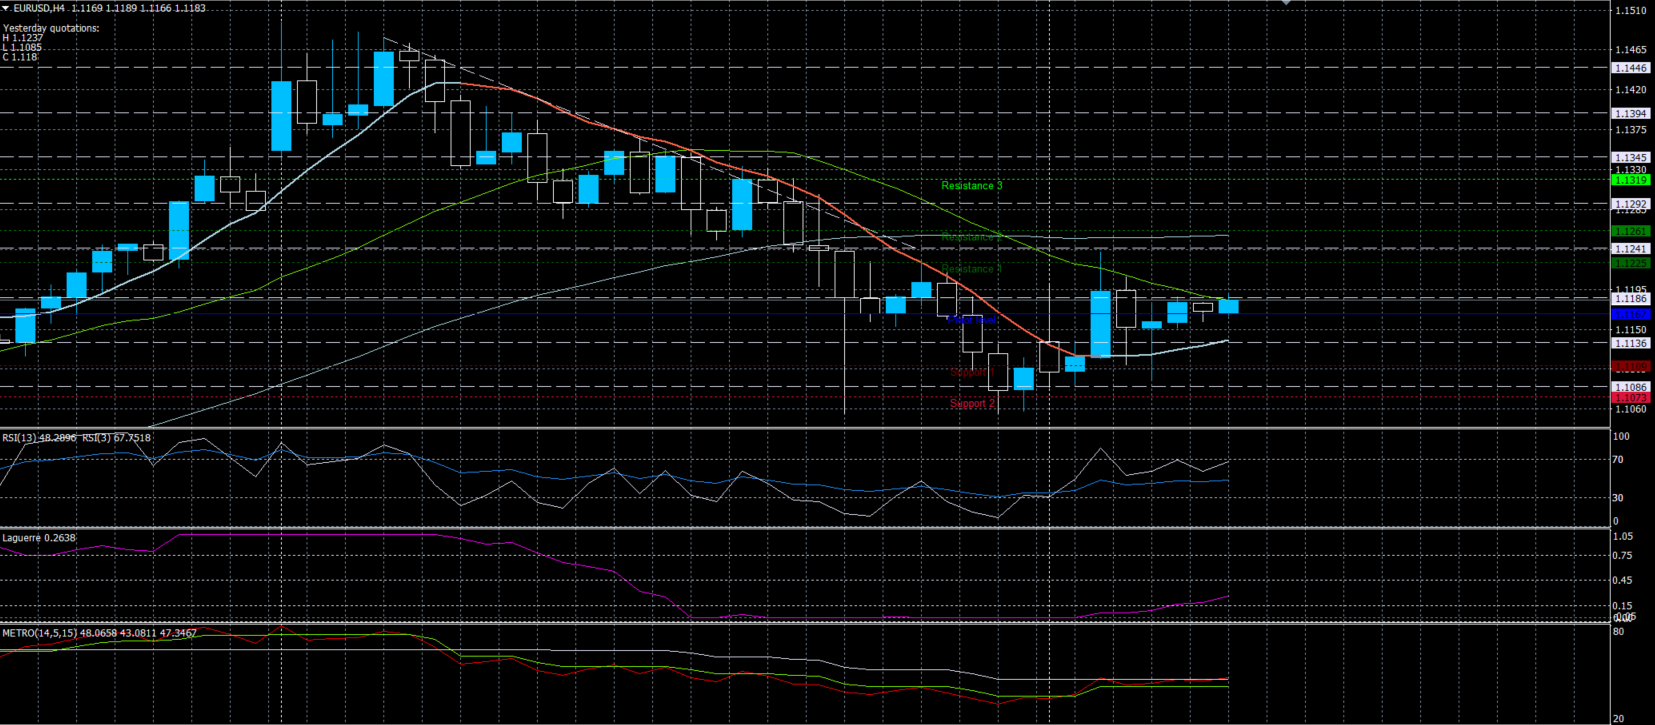Select the 1.1241 price level tag
This screenshot has height=725, width=1655.
click(x=1631, y=249)
